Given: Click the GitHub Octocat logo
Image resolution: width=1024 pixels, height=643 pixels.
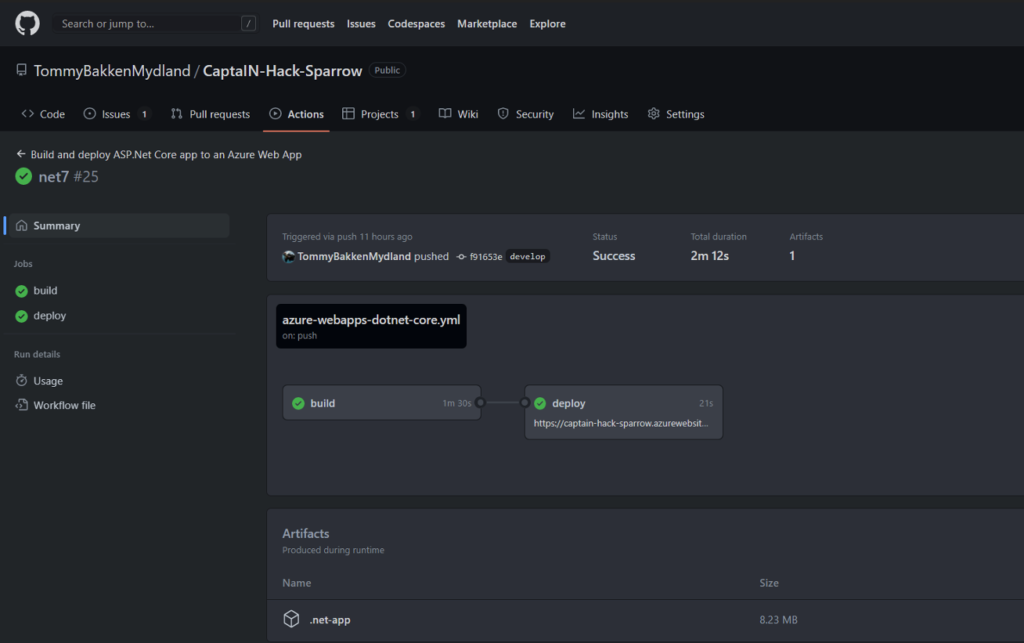Looking at the screenshot, I should coord(27,24).
